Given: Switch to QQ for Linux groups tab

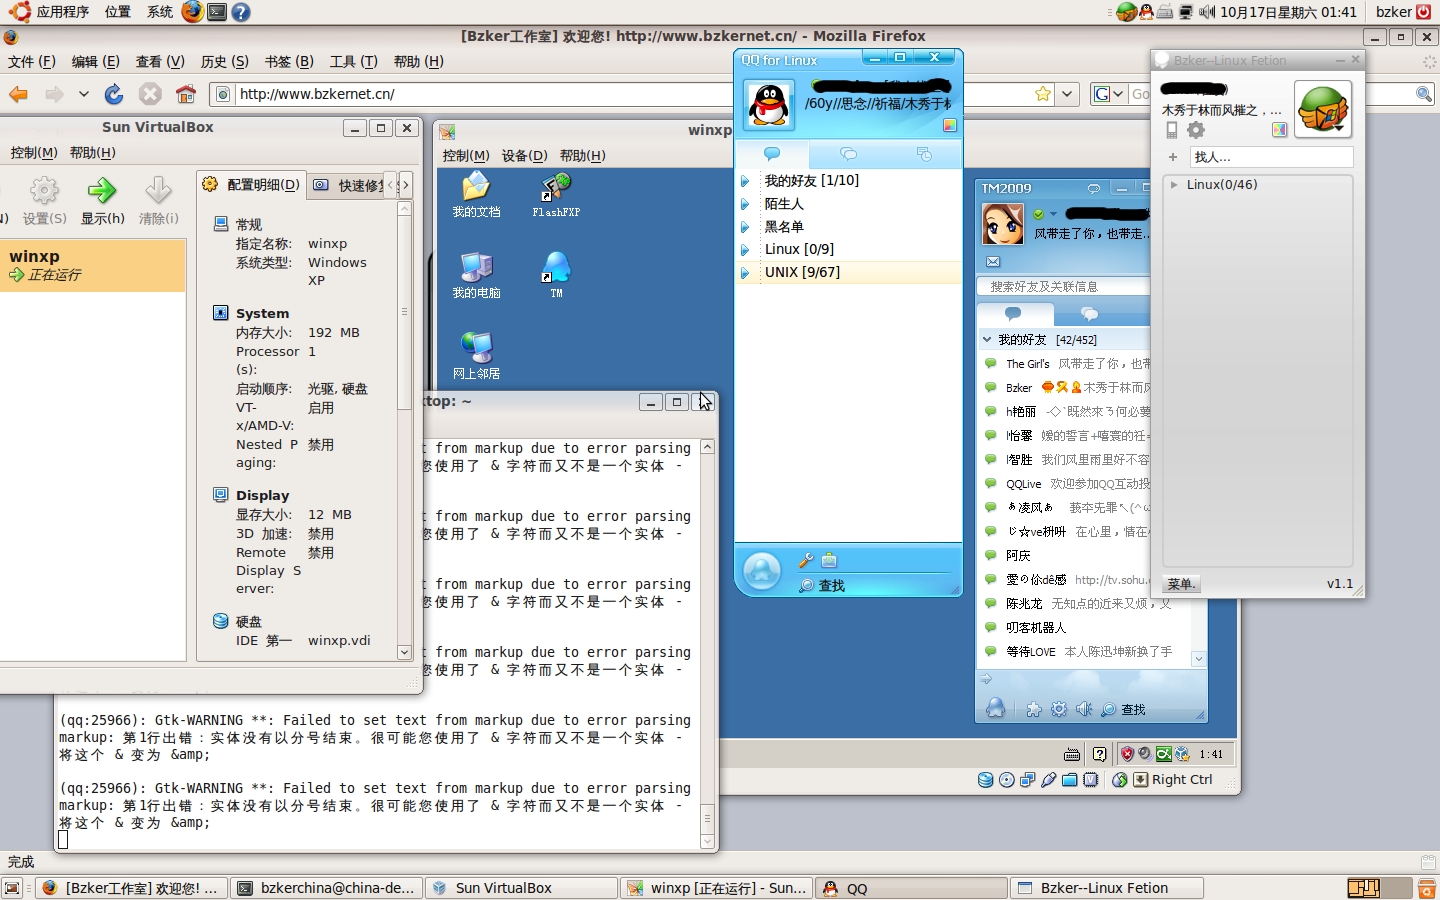Looking at the screenshot, I should [x=848, y=154].
